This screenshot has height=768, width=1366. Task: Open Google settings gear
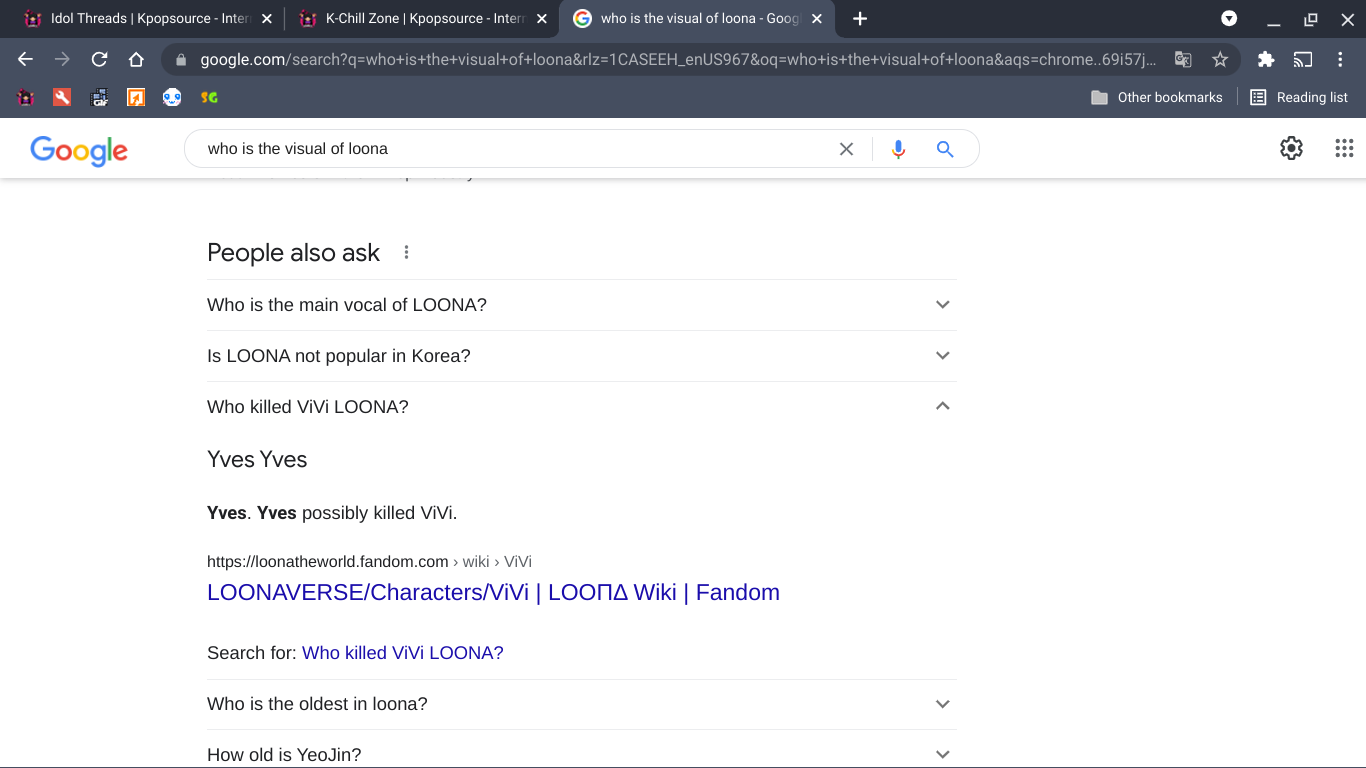point(1292,148)
